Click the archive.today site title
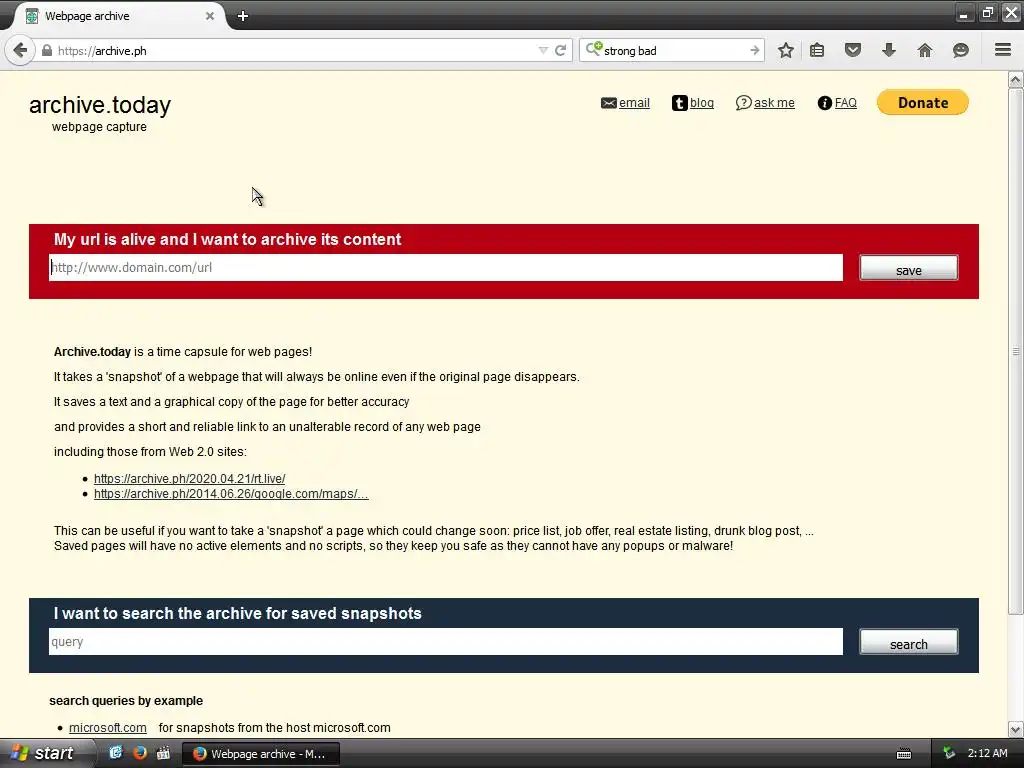1024x768 pixels. [x=100, y=104]
